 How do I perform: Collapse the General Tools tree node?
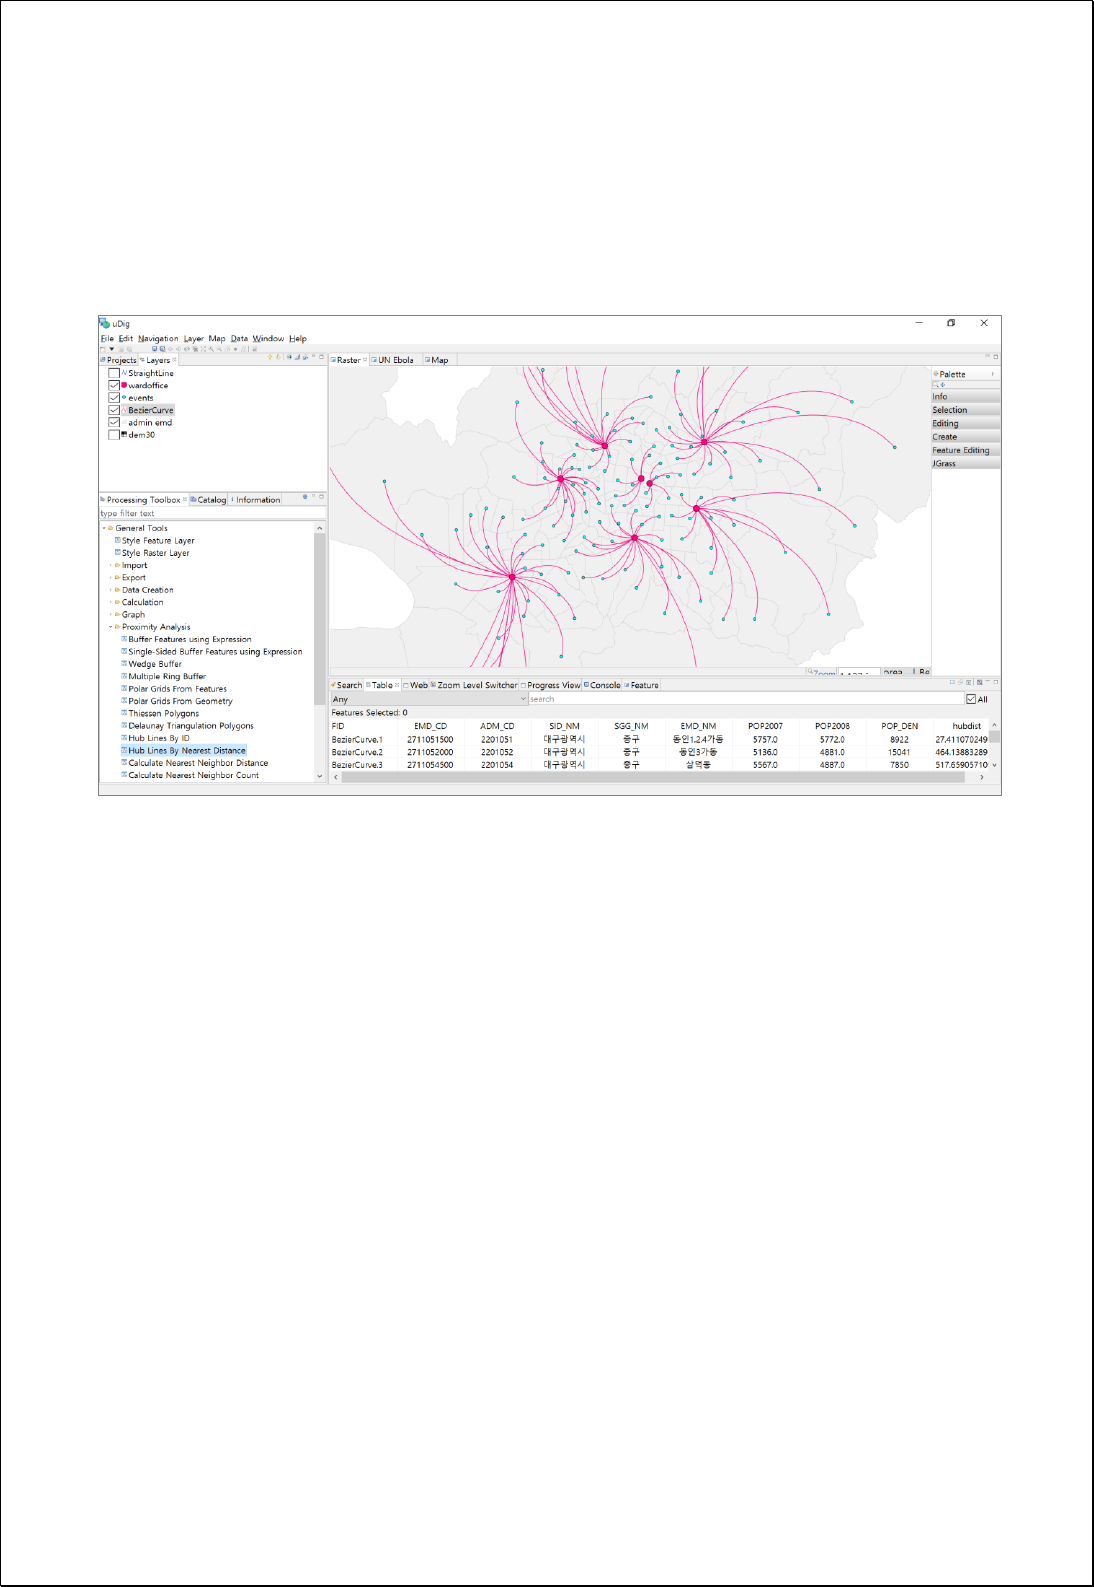[104, 528]
